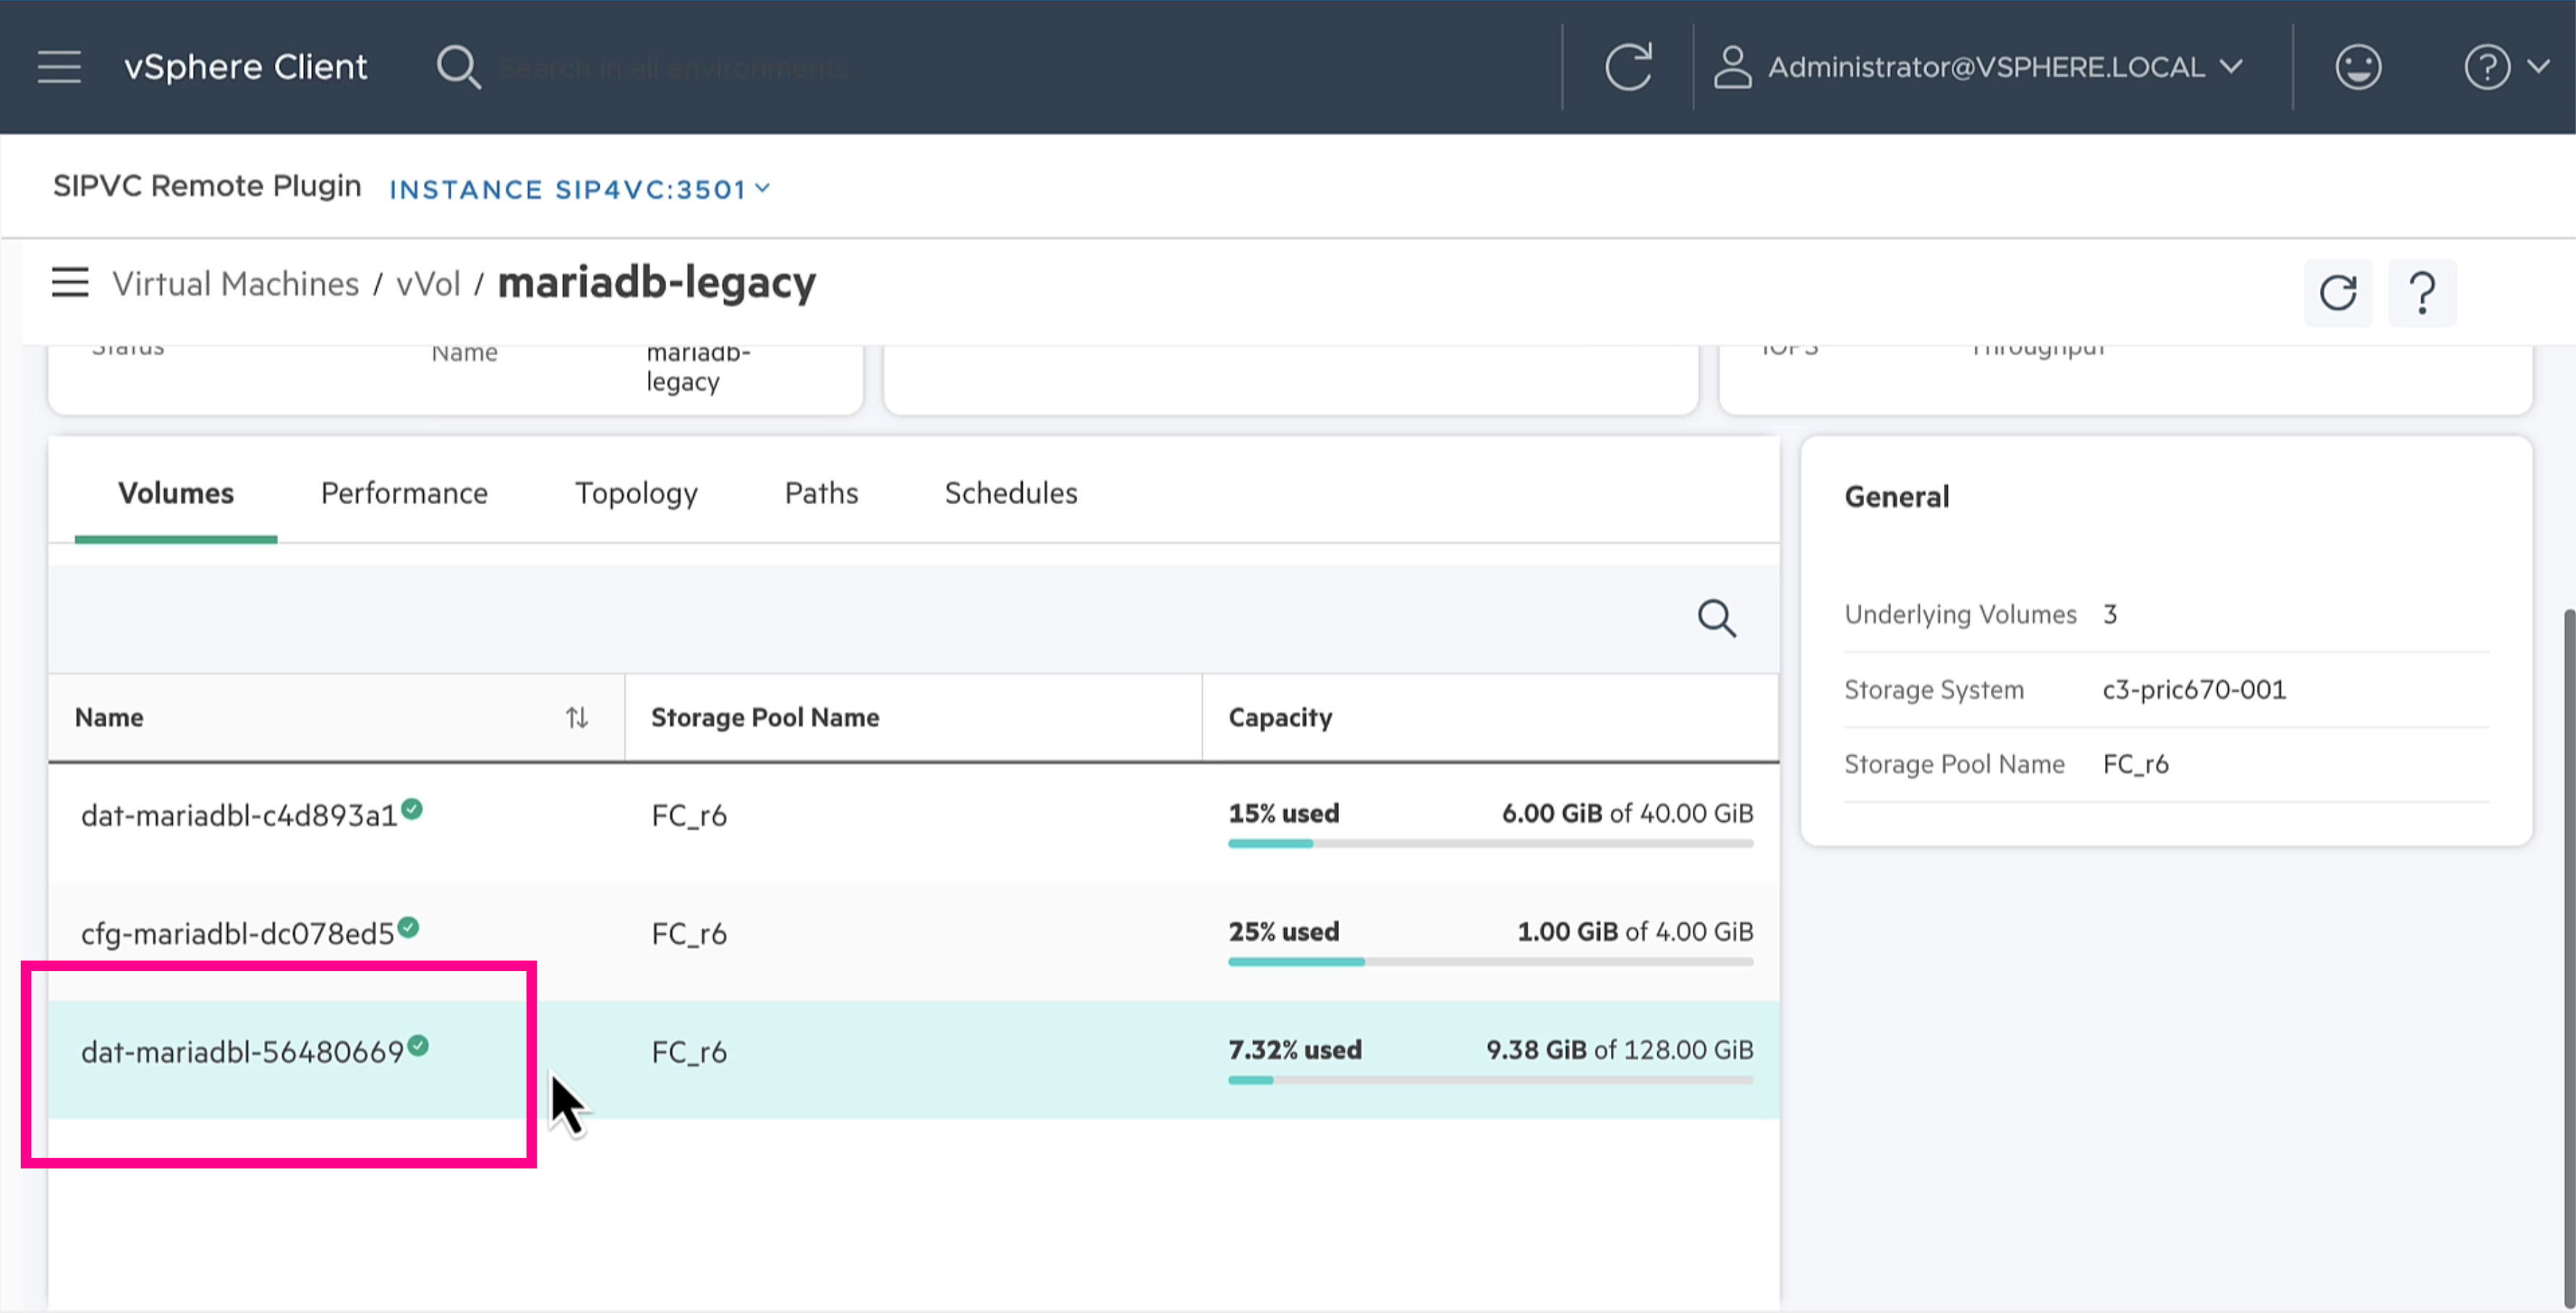
Task: Go to vVol breadcrumb
Action: click(x=428, y=284)
